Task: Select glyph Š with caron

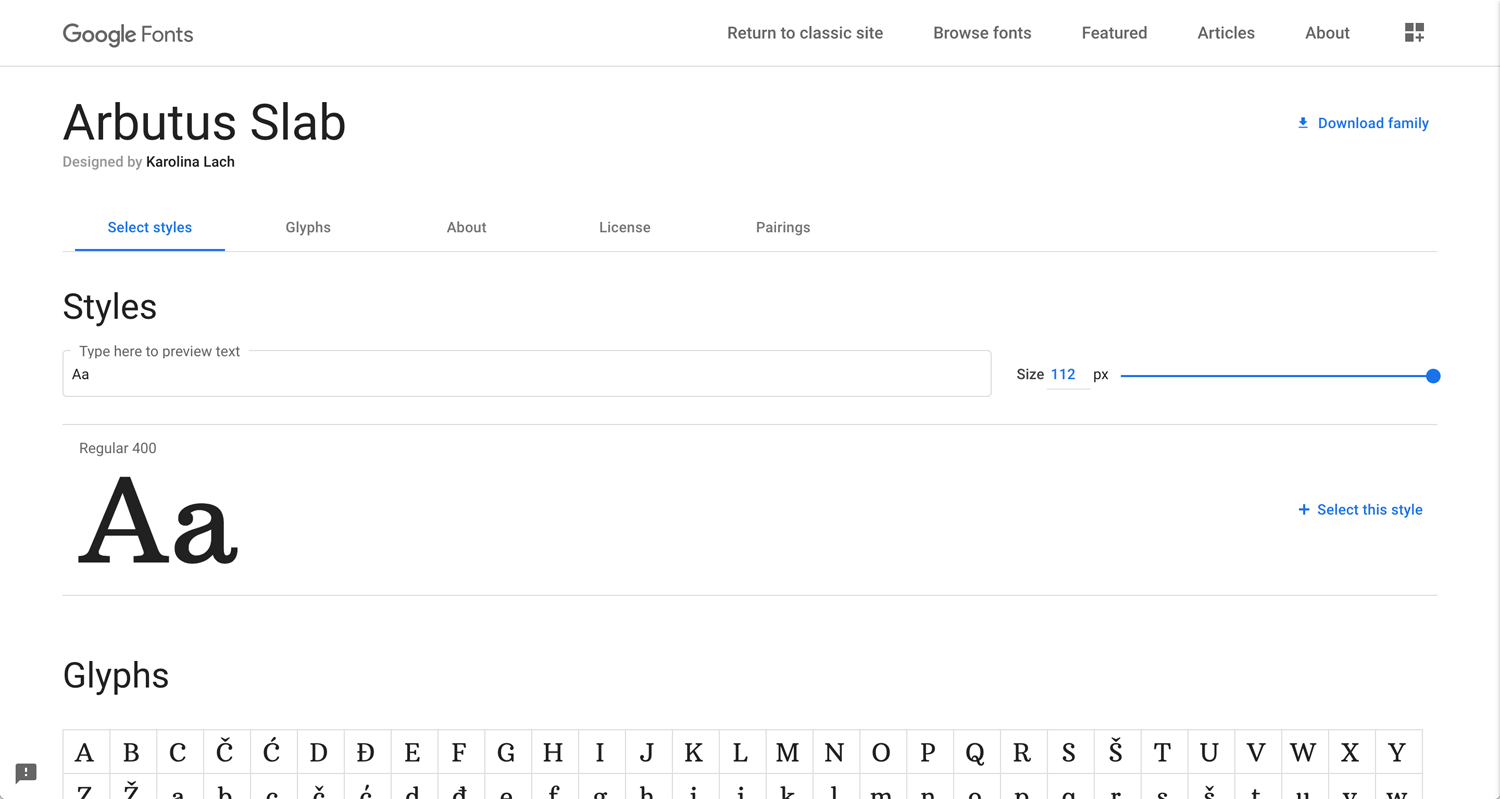Action: pos(1118,752)
